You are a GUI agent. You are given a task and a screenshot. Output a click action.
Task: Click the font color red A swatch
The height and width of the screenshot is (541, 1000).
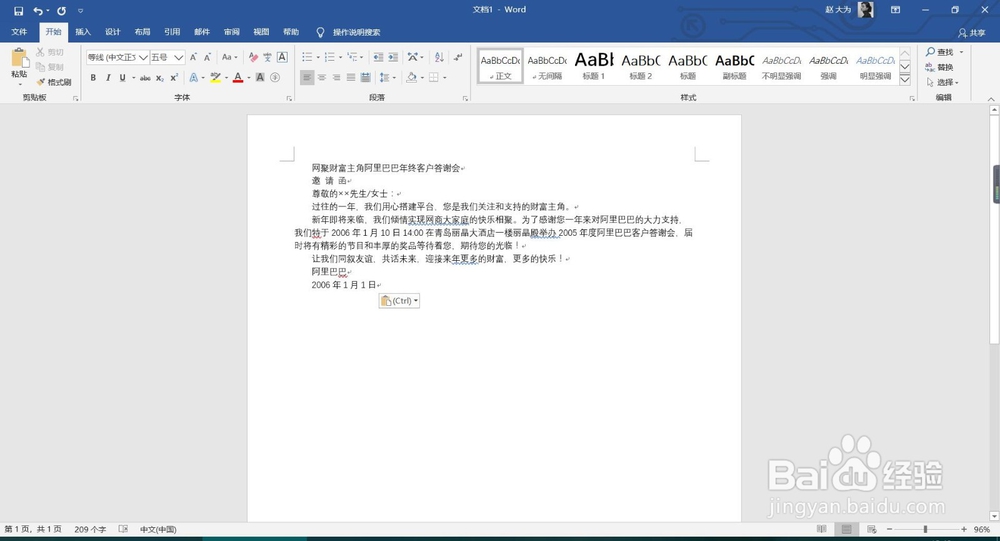pyautogui.click(x=238, y=78)
